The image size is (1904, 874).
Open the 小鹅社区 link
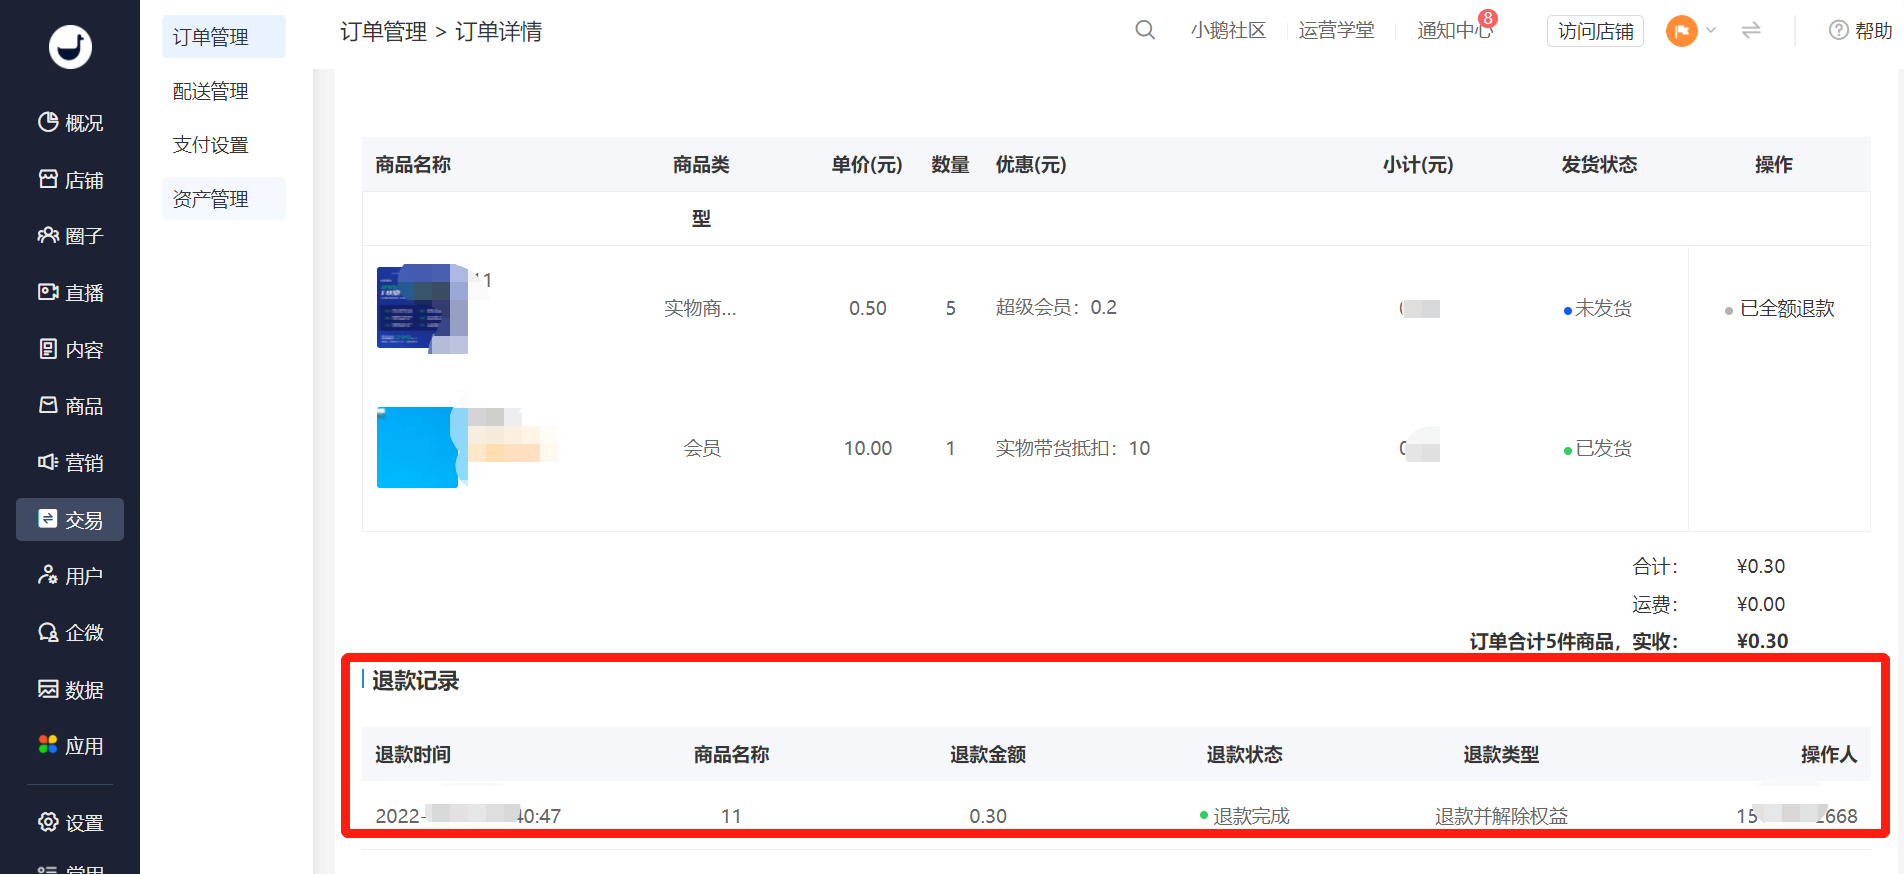[1228, 31]
